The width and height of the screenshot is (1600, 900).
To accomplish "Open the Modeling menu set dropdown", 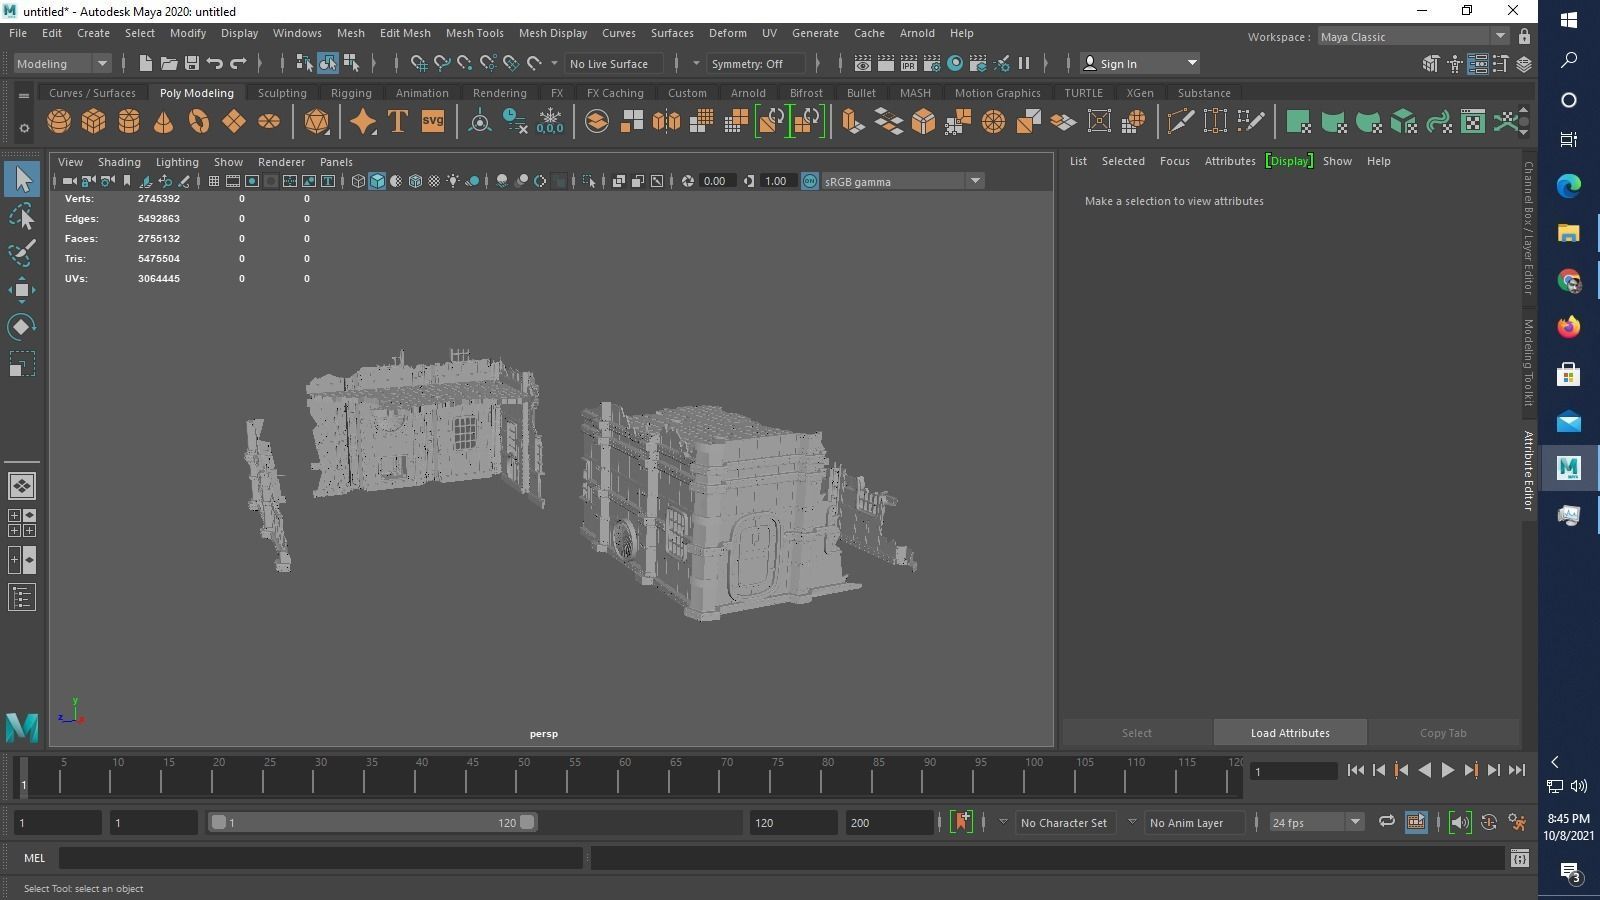I will pyautogui.click(x=62, y=63).
